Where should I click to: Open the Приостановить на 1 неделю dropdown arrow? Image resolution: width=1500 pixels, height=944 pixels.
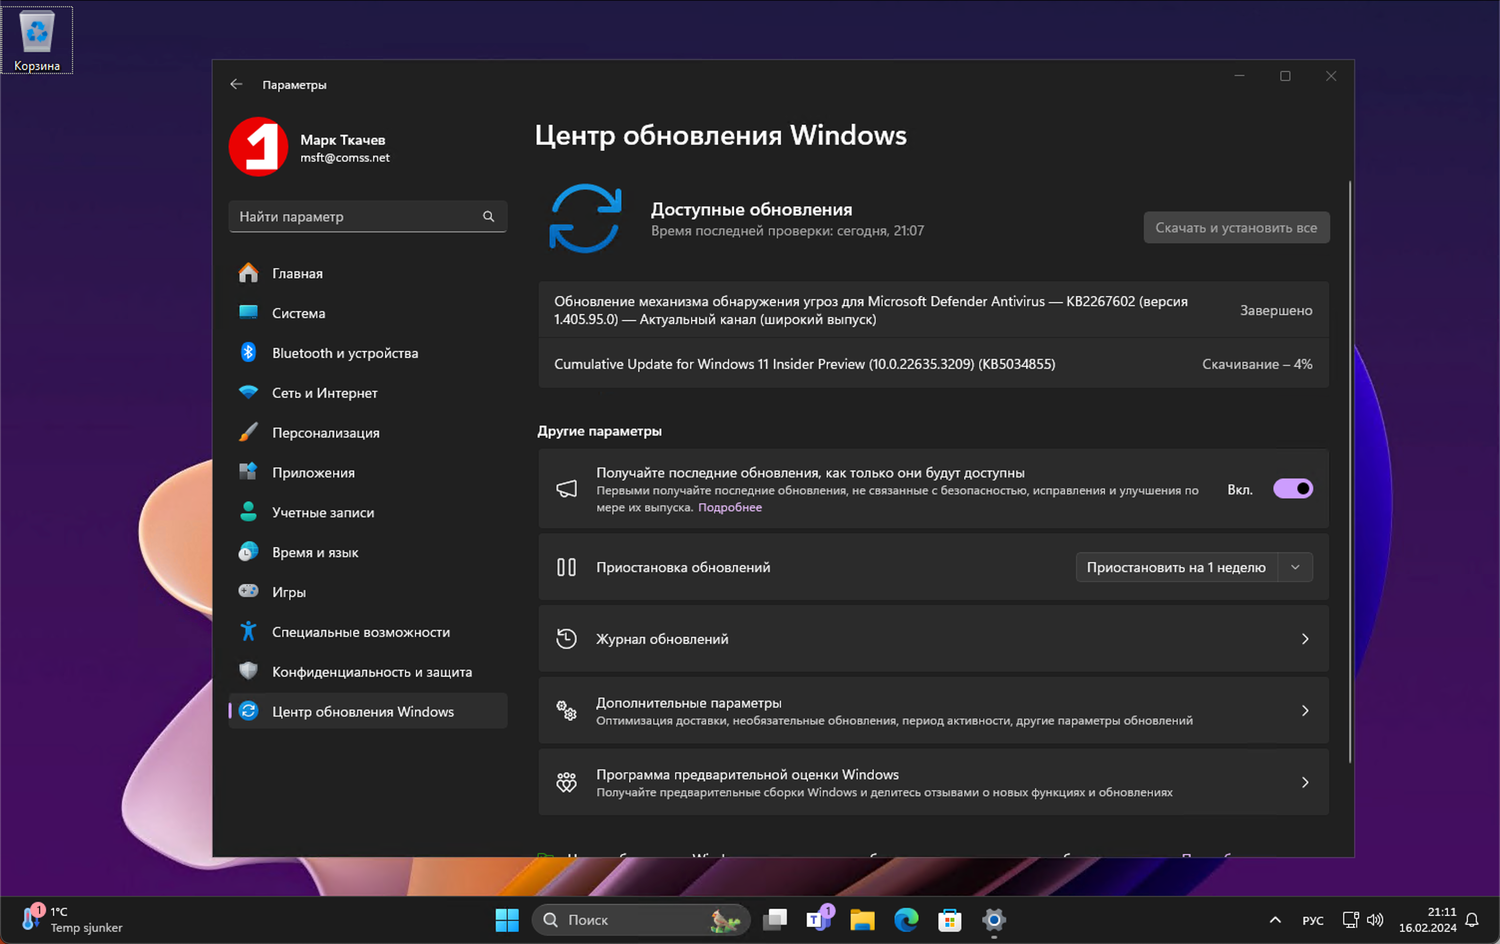(x=1295, y=567)
